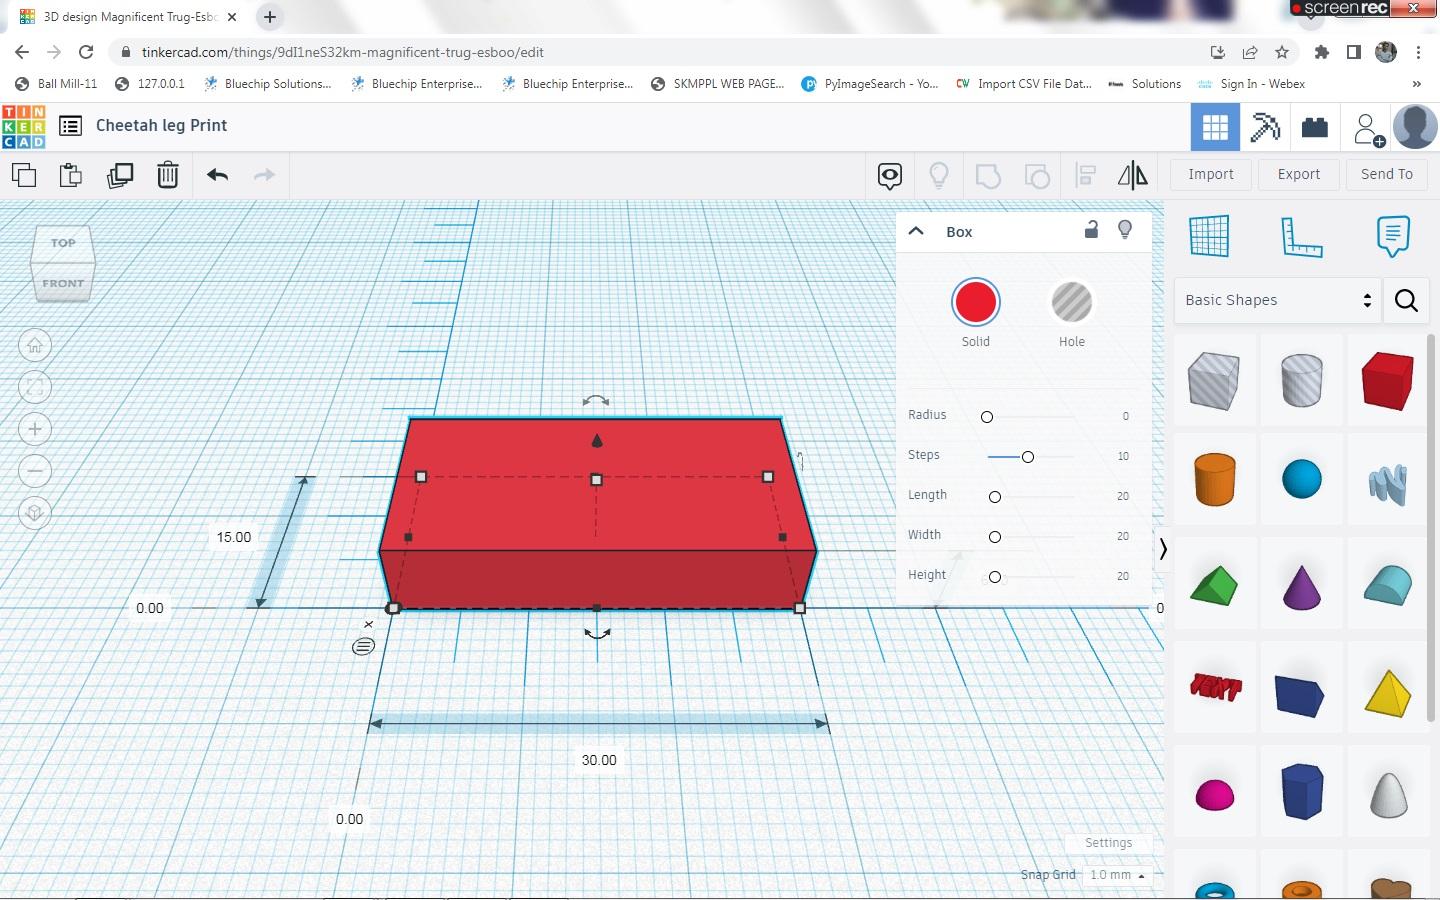Click the TOP face of view cube

click(x=63, y=243)
